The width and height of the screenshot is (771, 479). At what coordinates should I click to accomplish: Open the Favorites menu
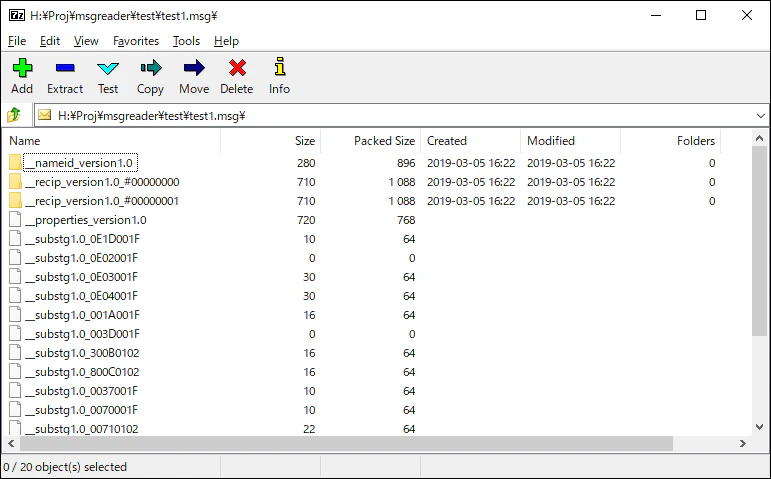pyautogui.click(x=136, y=41)
